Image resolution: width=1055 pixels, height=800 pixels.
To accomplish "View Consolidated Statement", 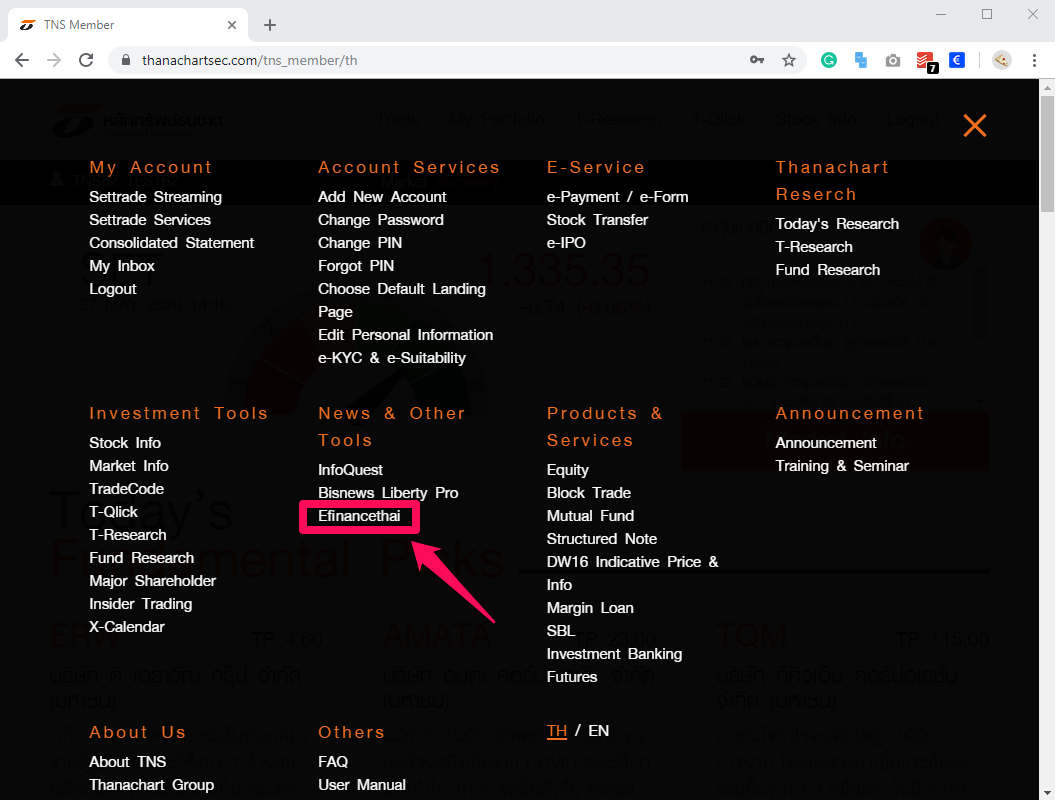I will click(x=172, y=243).
